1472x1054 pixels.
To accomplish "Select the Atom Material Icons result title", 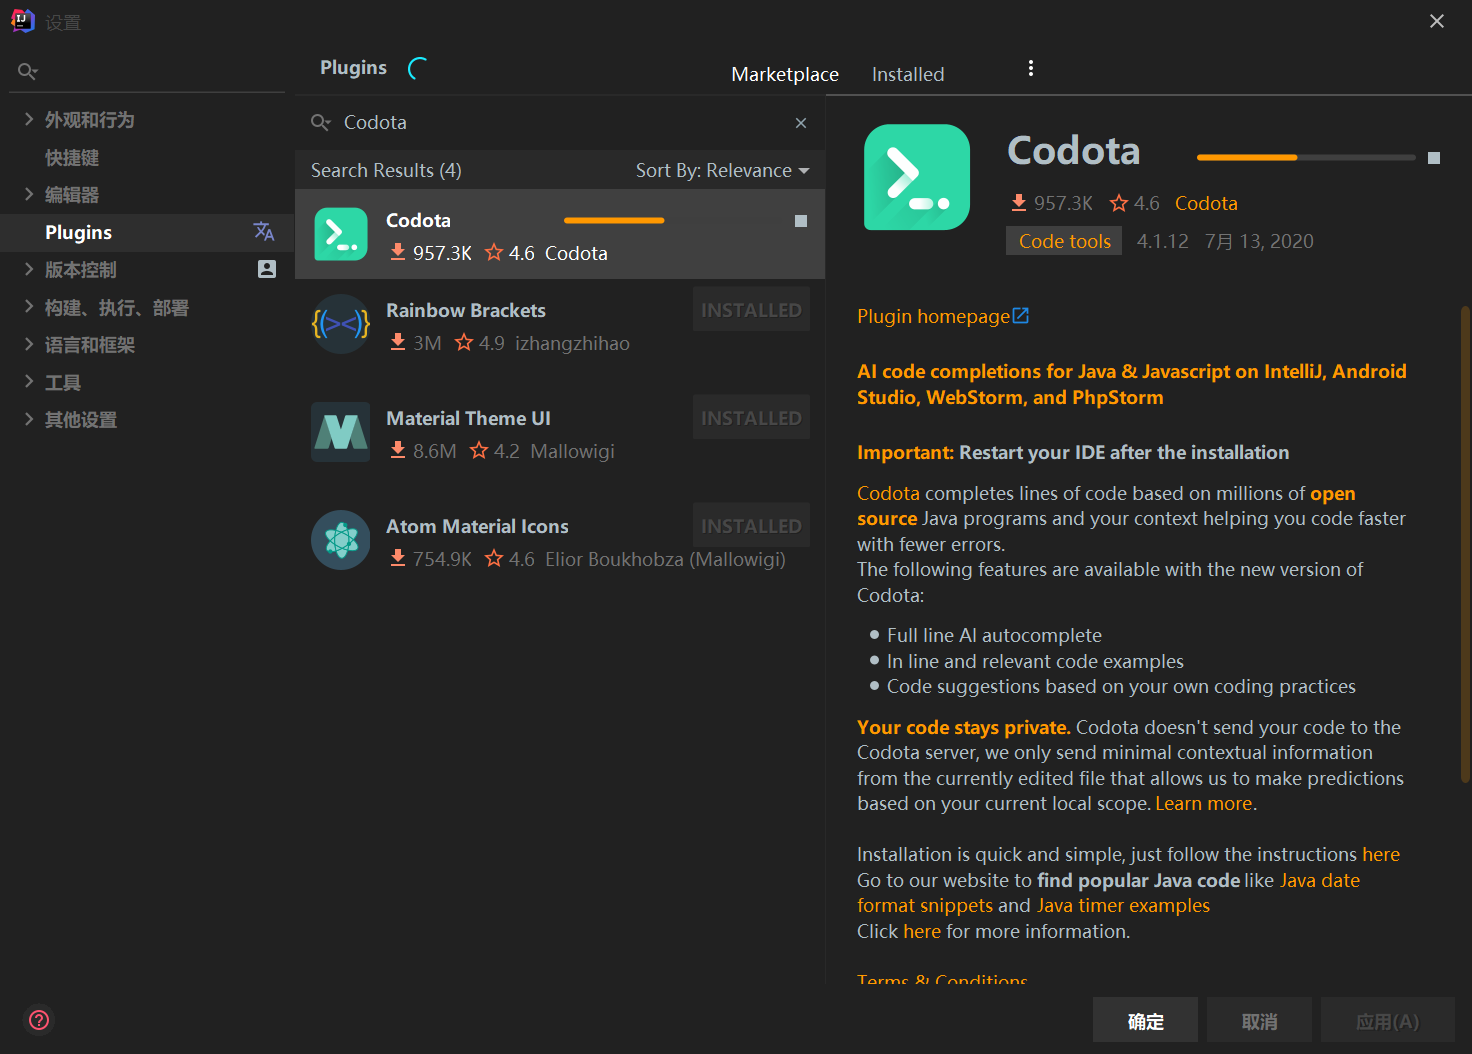I will click(477, 526).
